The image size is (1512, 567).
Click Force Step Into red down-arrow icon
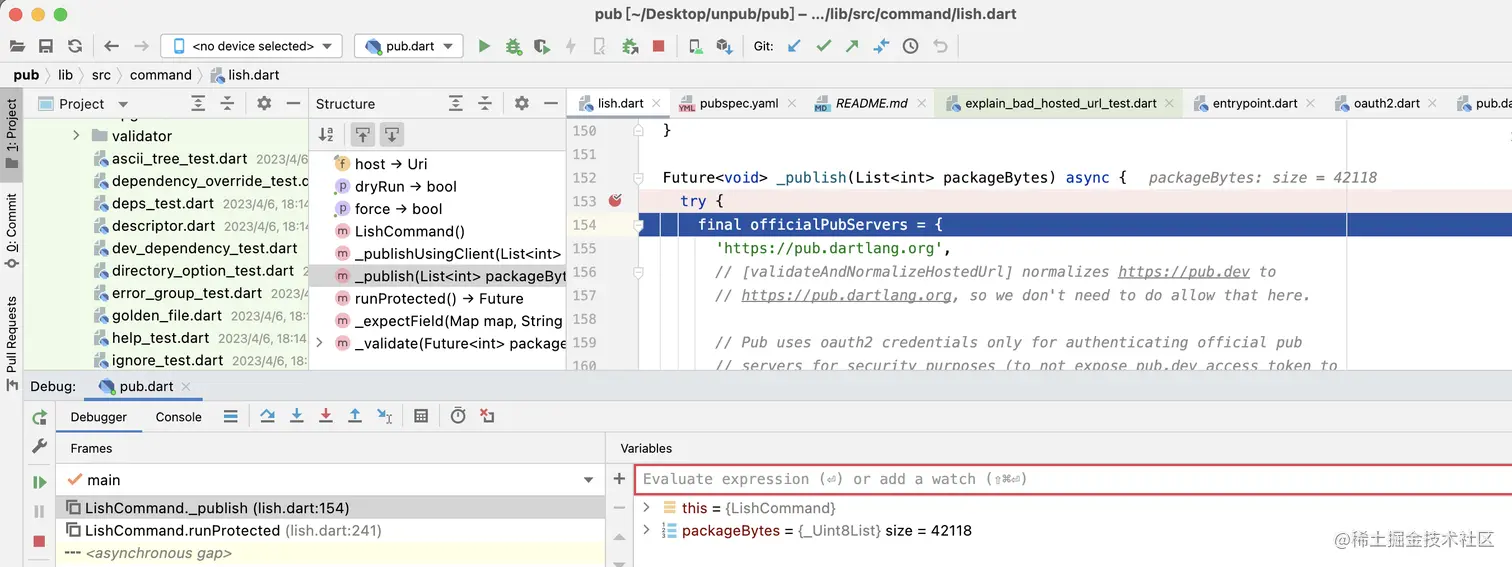(325, 416)
